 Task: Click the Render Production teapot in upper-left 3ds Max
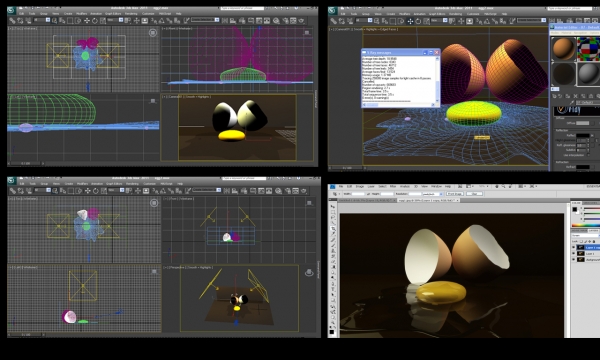(x=302, y=20)
